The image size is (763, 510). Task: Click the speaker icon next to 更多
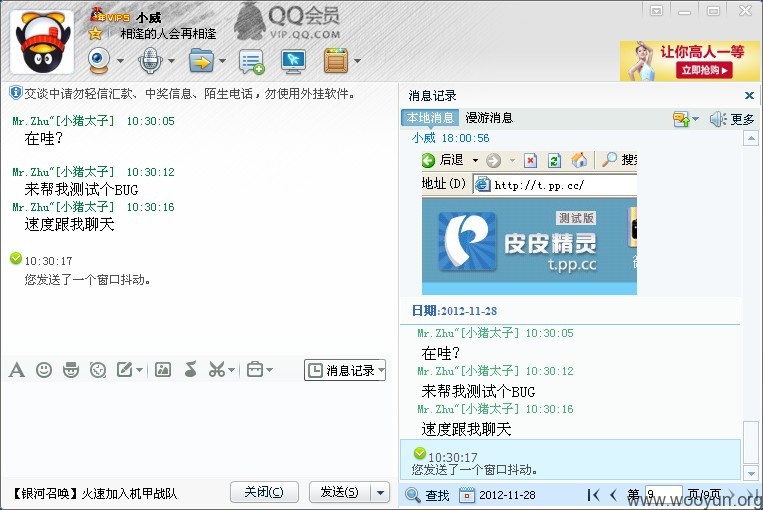click(718, 119)
